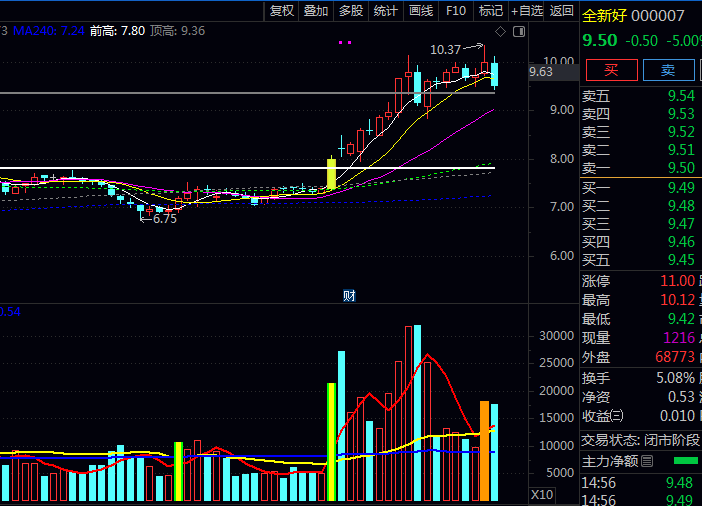702x506 pixels.
Task: Click the 10.37 high price annotation
Action: point(446,49)
